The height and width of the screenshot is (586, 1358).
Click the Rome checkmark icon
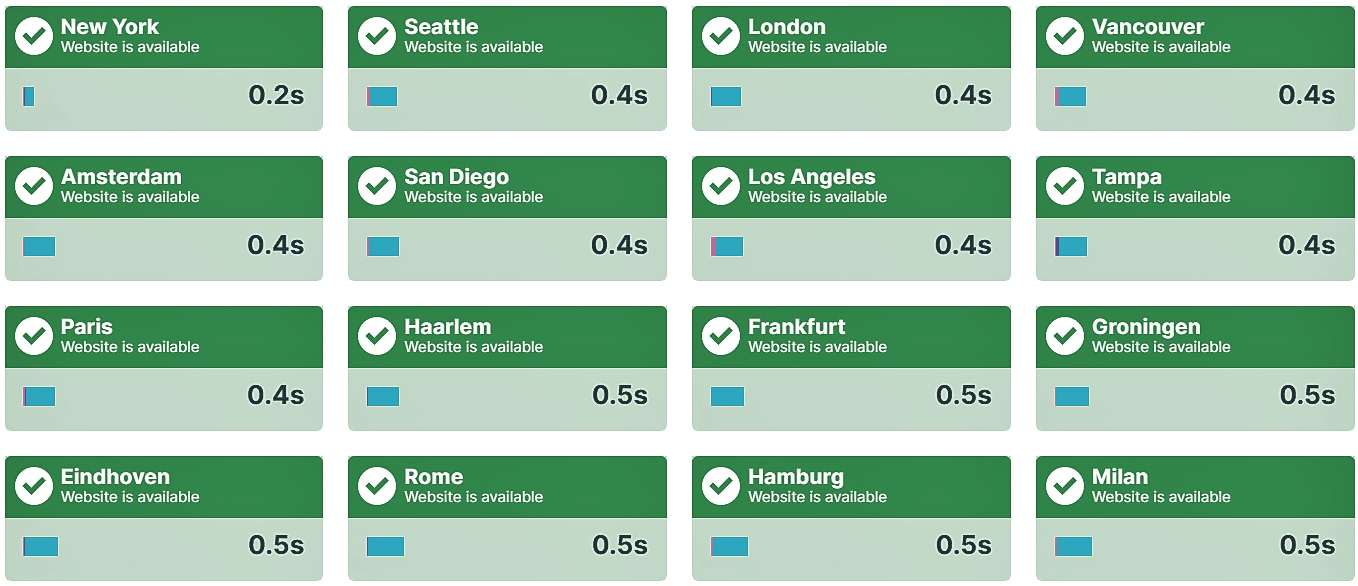click(377, 487)
